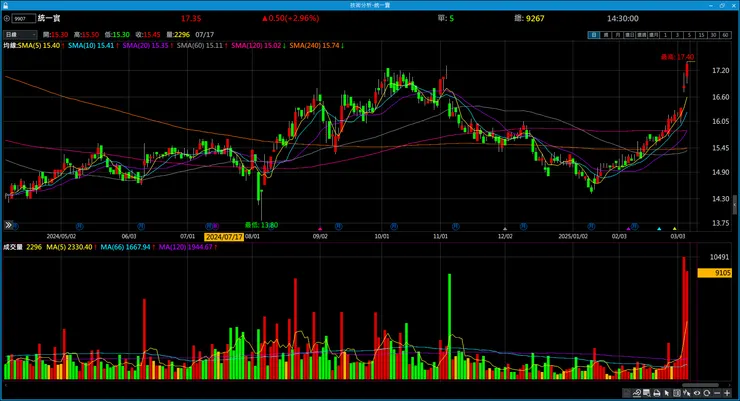This screenshot has height=401, width=740.
Task: Click the 最低 13.80 low price annotation
Action: point(261,225)
